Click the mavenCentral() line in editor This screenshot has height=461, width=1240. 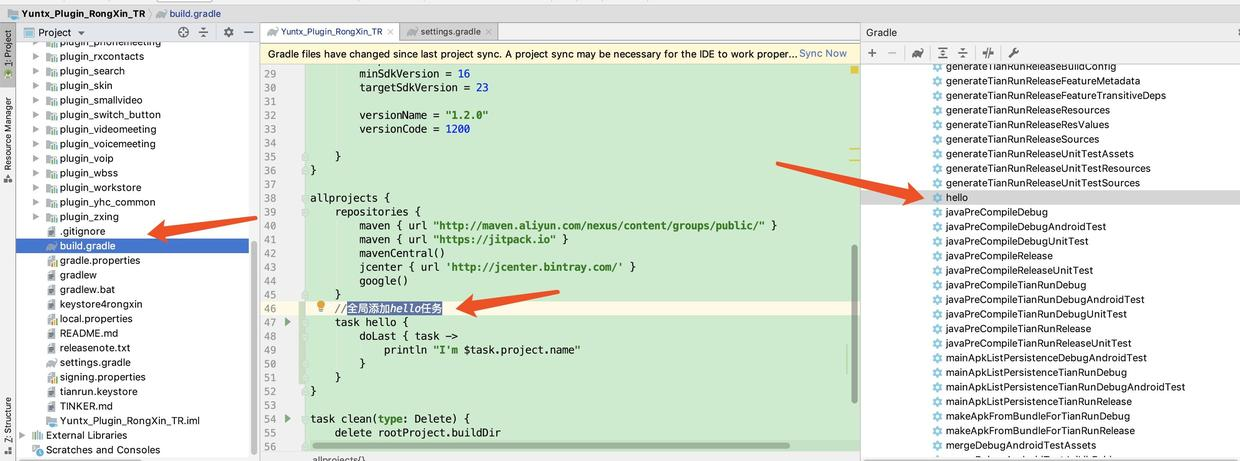402,253
